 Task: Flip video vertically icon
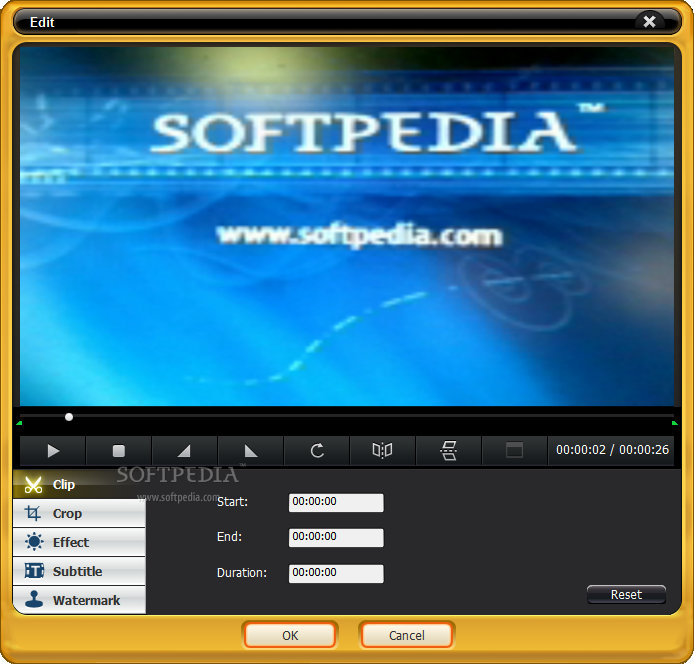click(448, 451)
